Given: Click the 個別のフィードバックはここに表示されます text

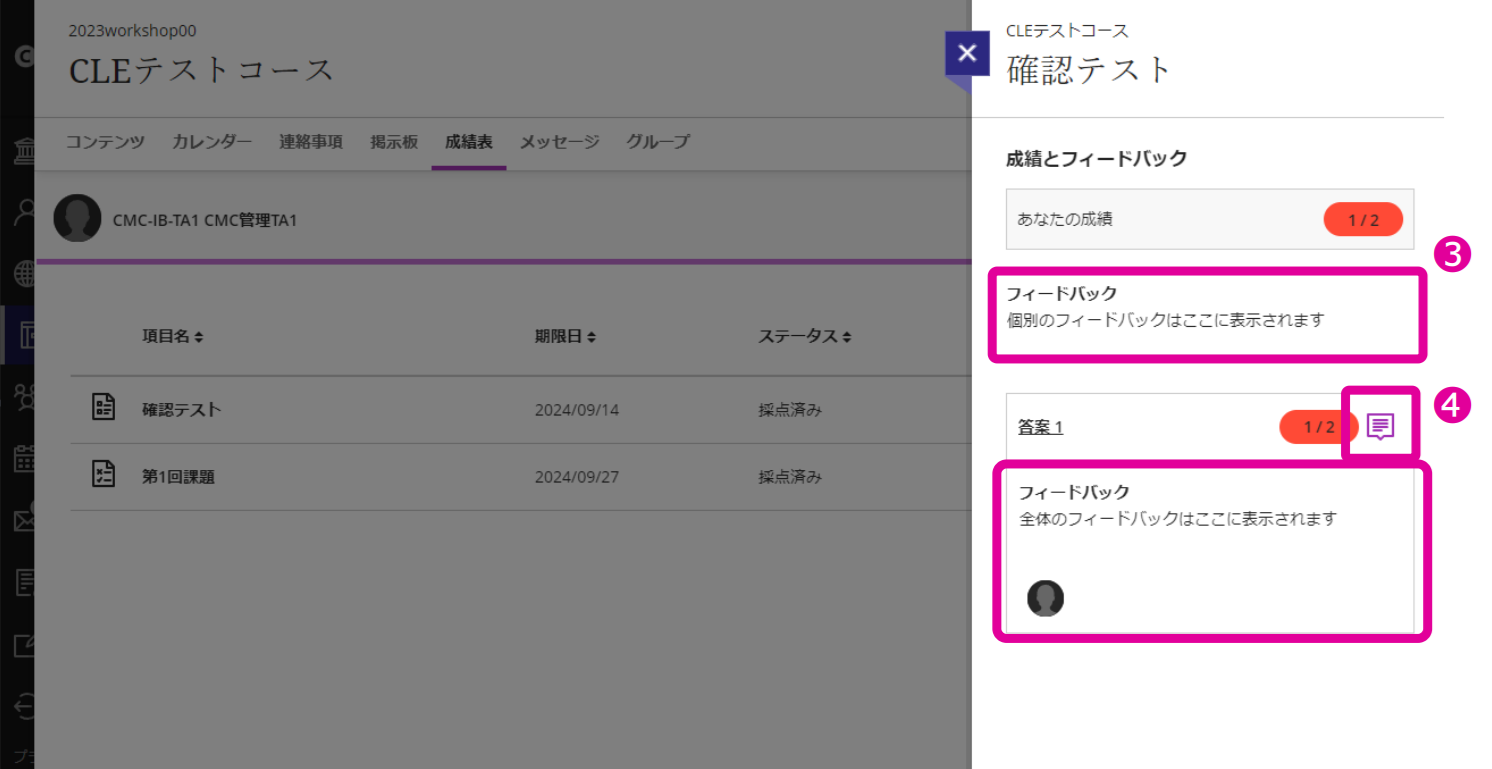Looking at the screenshot, I should (x=1165, y=321).
